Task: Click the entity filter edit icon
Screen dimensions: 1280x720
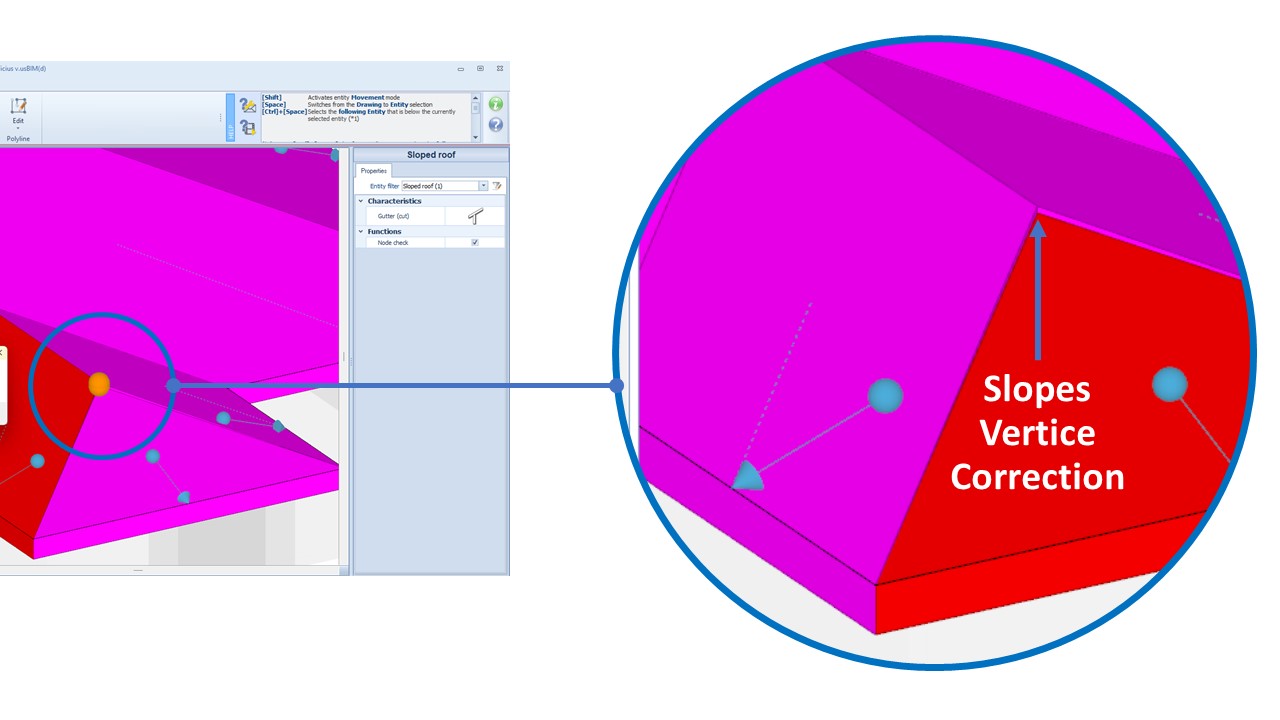Action: 497,186
